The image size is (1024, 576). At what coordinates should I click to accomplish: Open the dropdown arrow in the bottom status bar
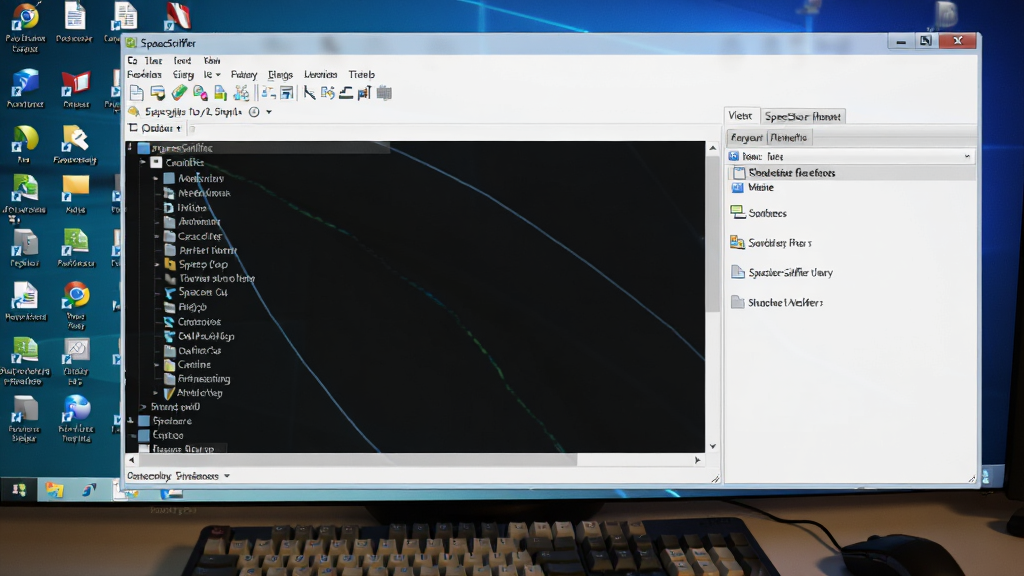tap(227, 476)
